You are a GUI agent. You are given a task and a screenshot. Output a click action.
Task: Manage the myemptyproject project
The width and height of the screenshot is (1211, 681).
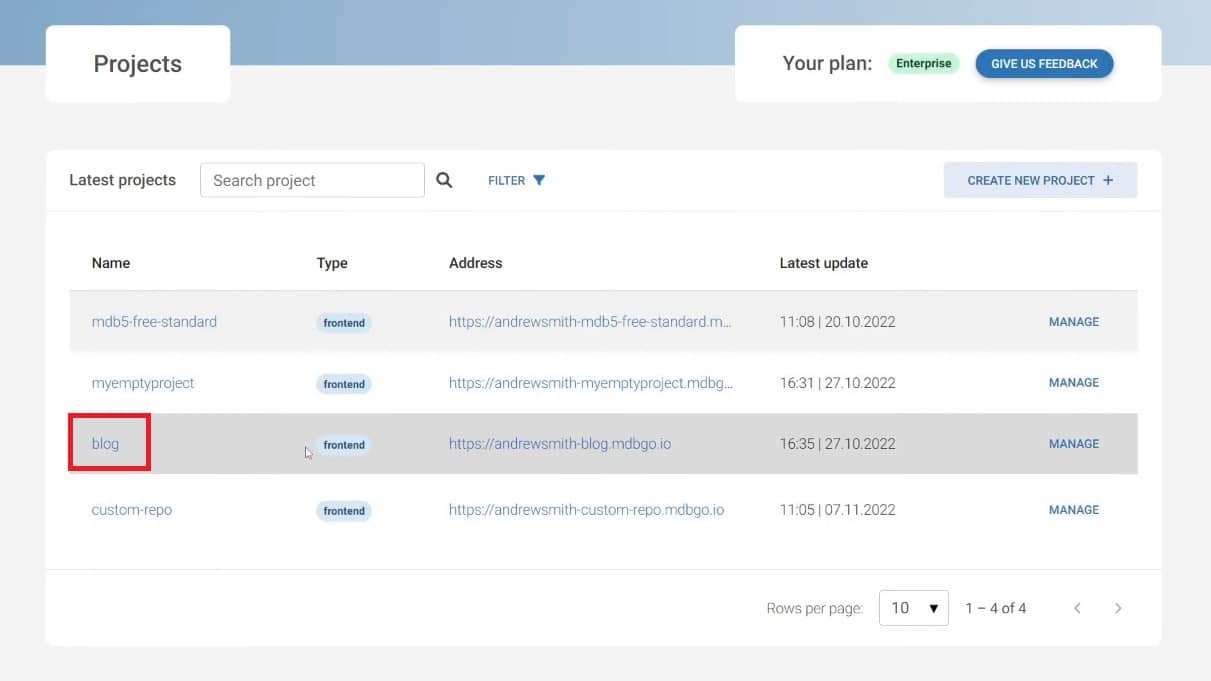pyautogui.click(x=1073, y=383)
